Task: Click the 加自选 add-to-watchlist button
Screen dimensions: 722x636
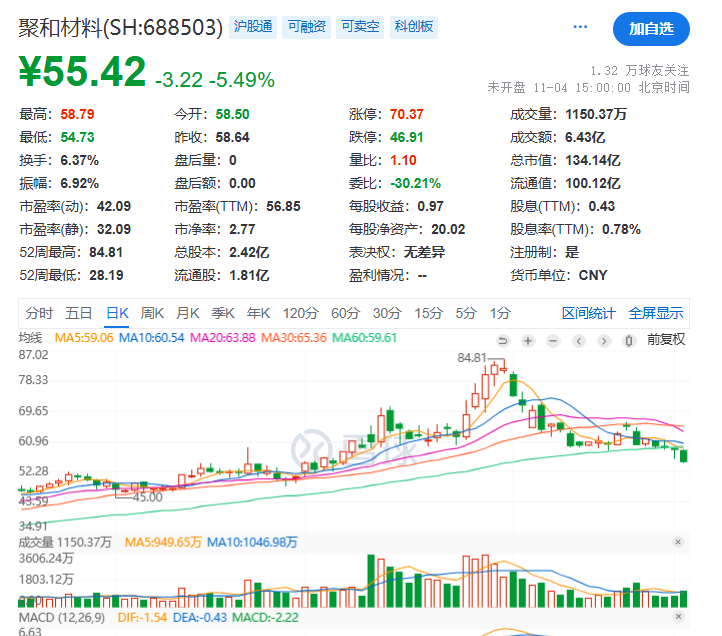Action: (651, 29)
